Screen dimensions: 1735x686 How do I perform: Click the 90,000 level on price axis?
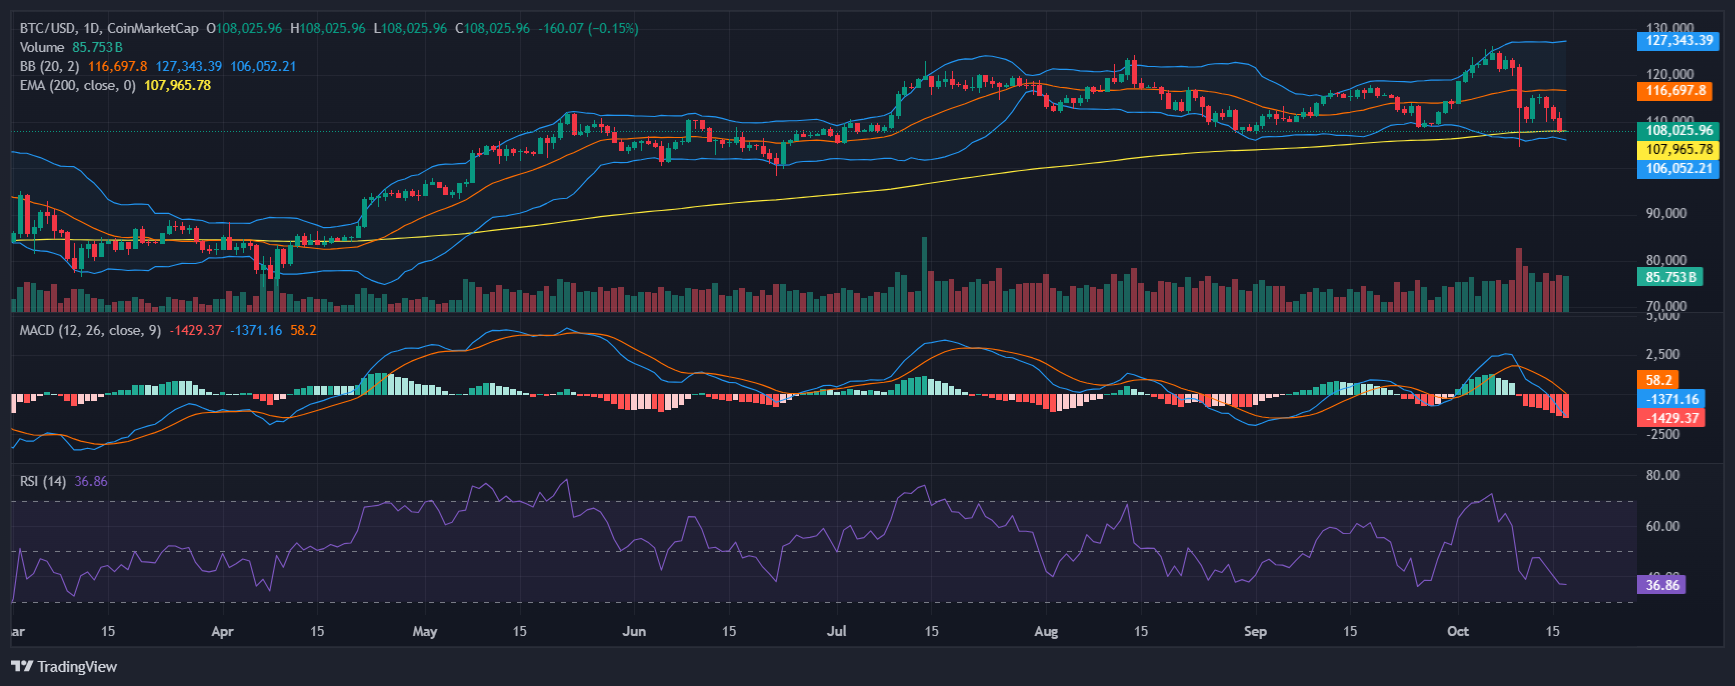[x=1666, y=213]
